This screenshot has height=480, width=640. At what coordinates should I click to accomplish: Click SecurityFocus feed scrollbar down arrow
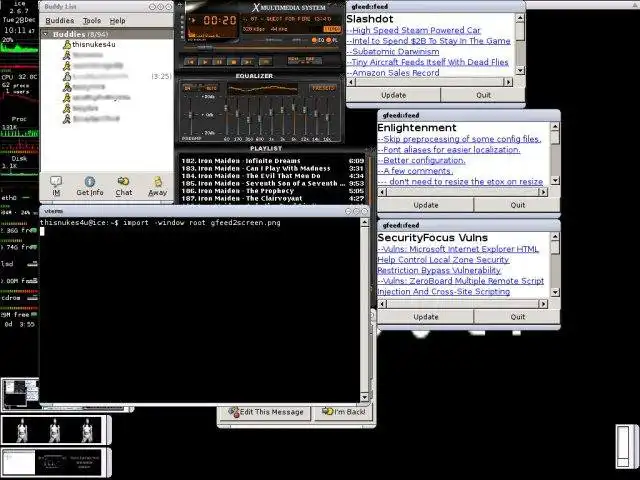point(555,292)
